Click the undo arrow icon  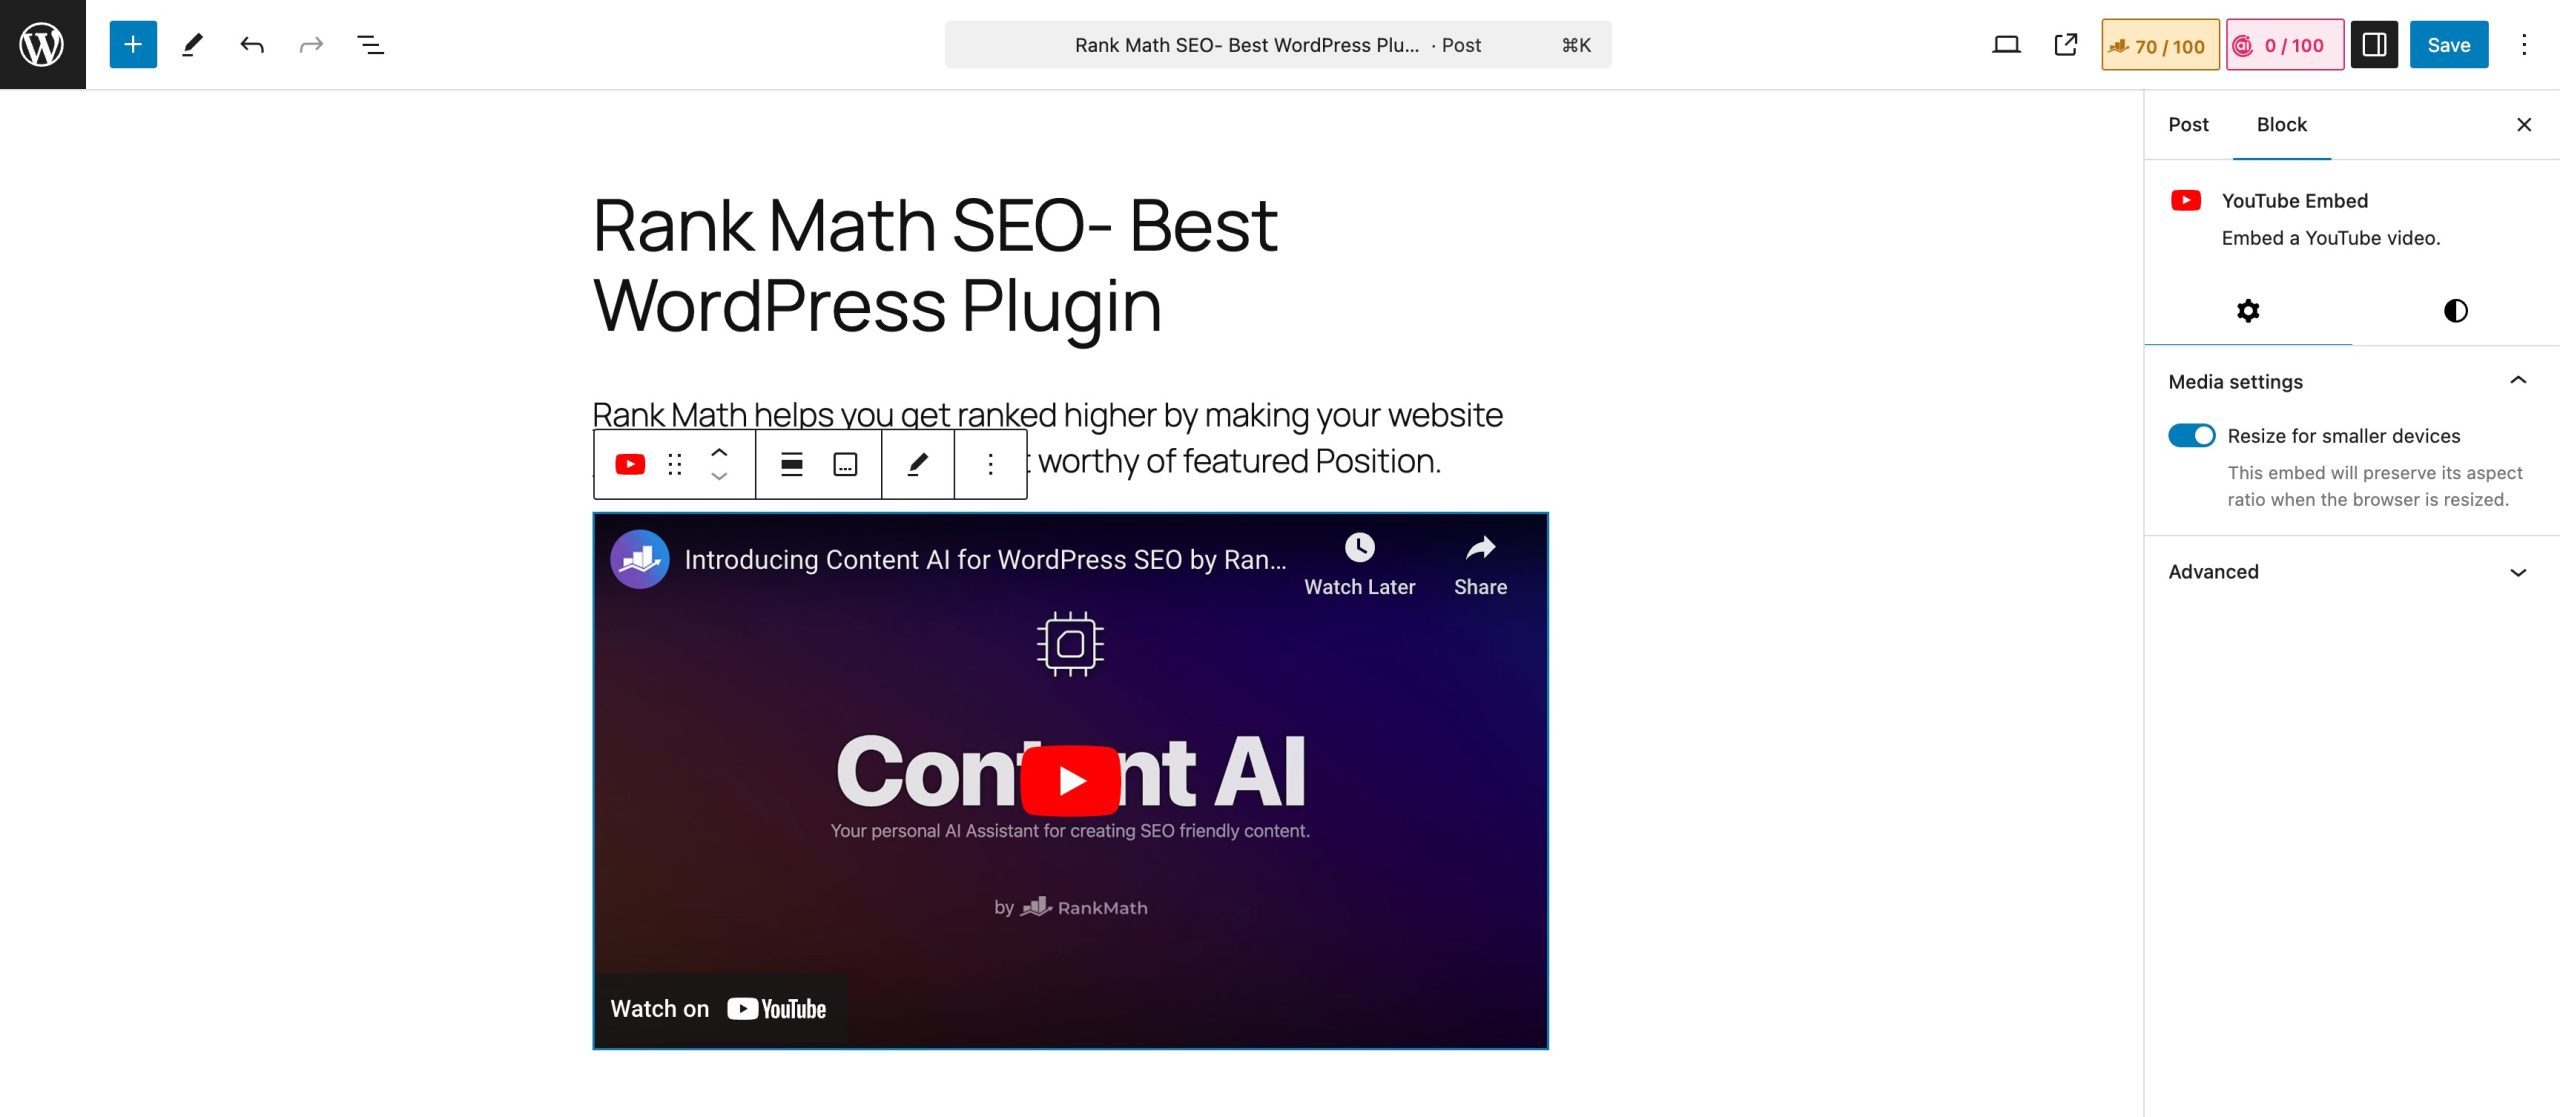point(251,44)
